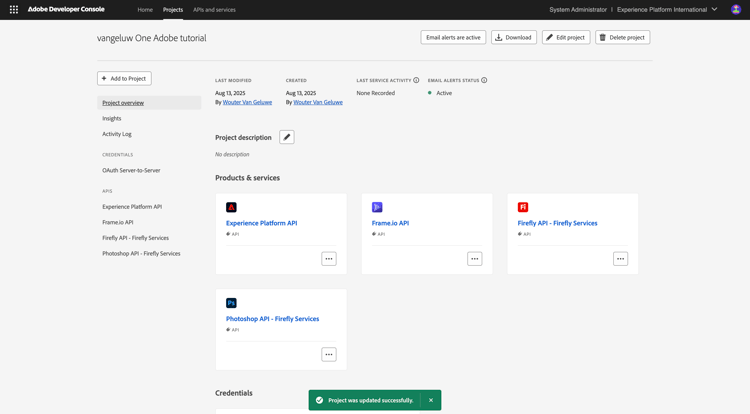The image size is (750, 414).
Task: Edit project description with pencil icon
Action: 287,137
